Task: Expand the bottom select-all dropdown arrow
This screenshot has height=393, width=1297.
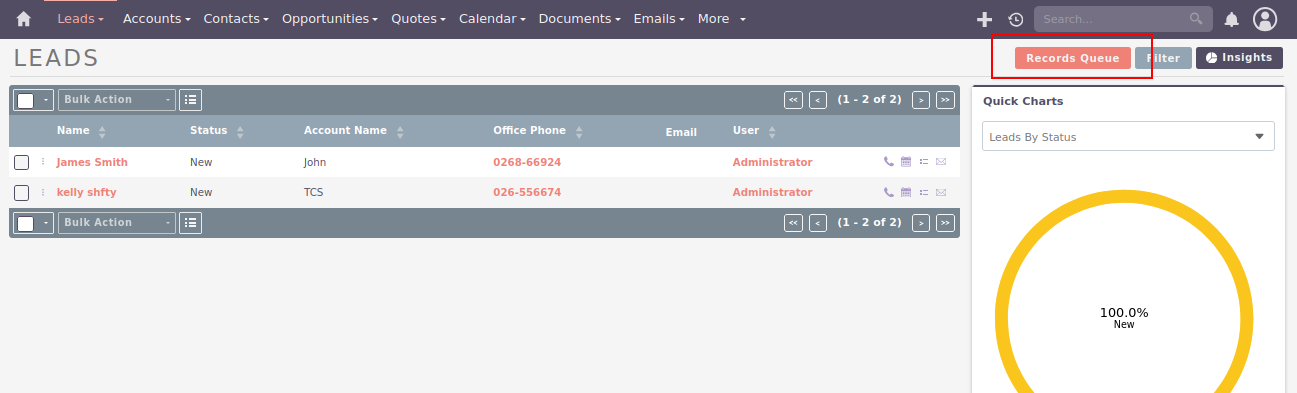Action: pos(46,223)
